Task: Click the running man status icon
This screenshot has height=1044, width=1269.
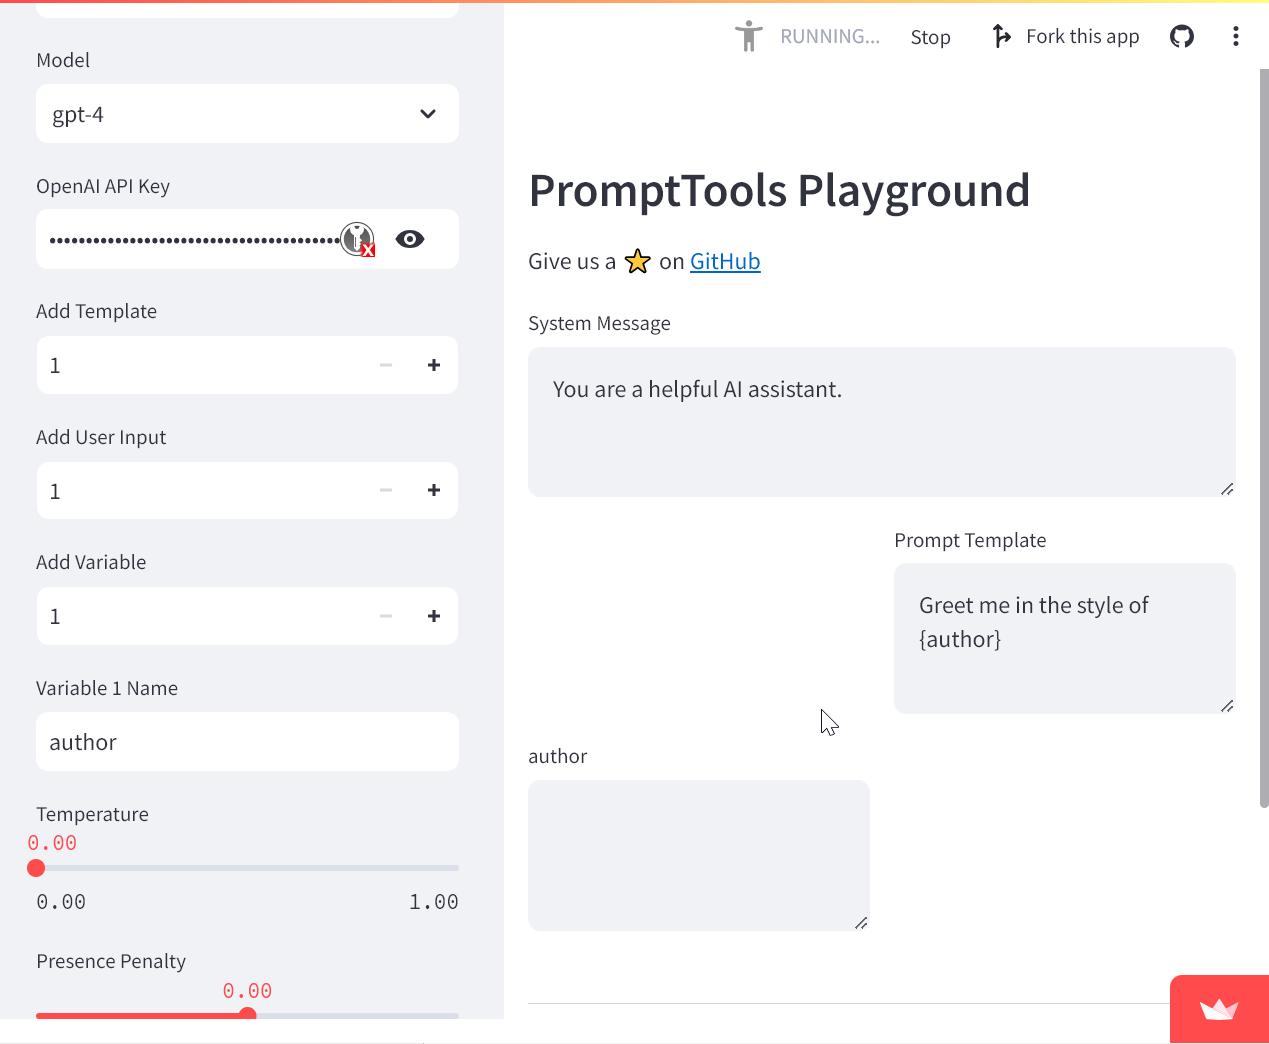Action: pos(748,37)
